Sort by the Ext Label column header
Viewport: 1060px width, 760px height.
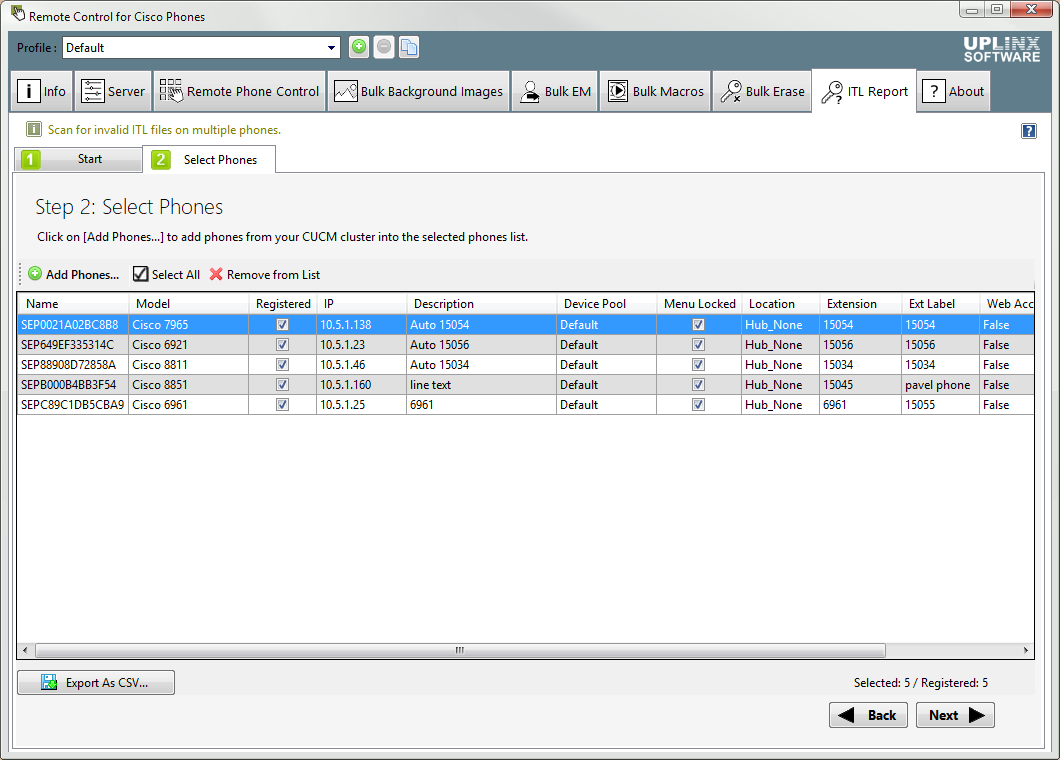[940, 304]
